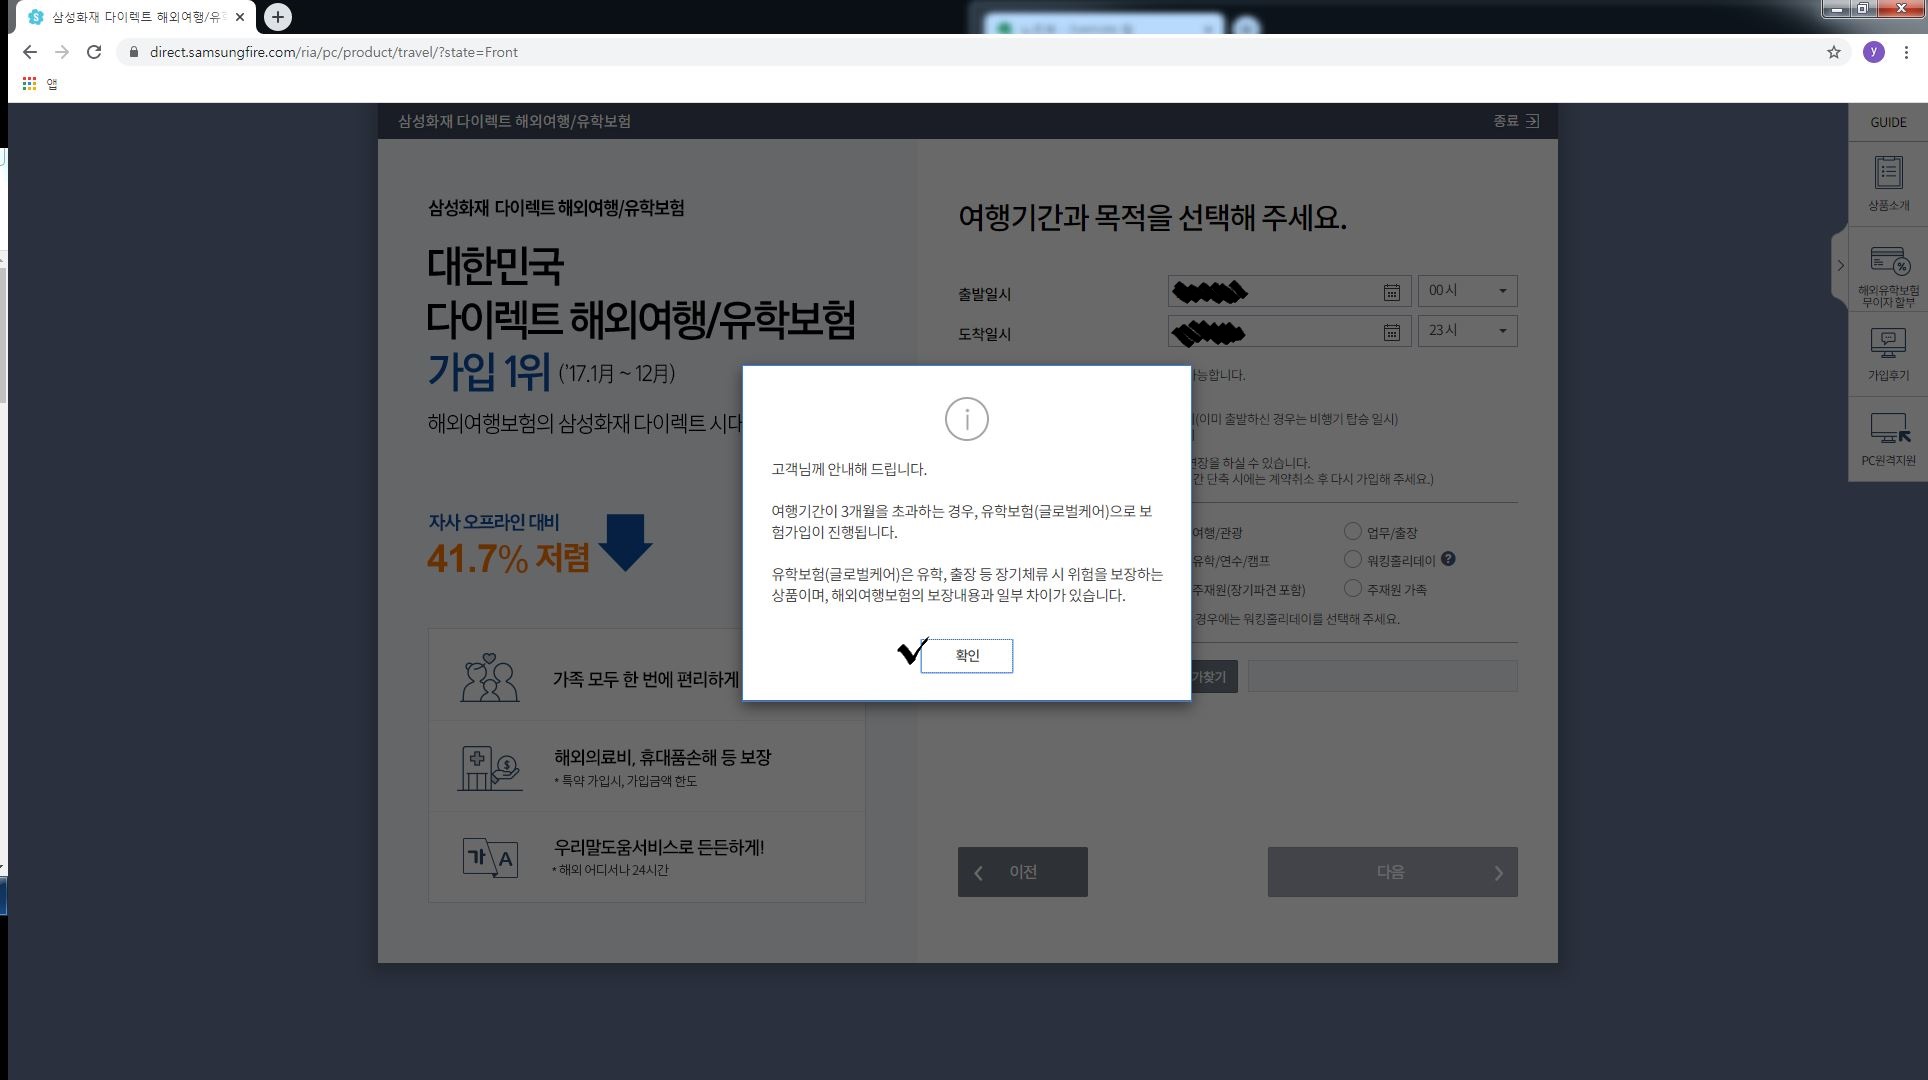1928x1080 pixels.
Task: Click the browser back arrow
Action: pos(30,52)
